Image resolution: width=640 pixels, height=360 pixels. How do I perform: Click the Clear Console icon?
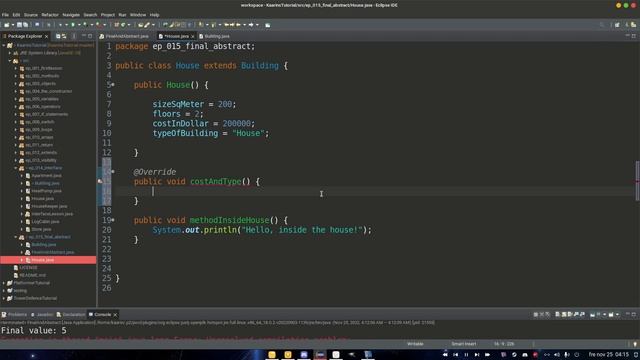coord(557,315)
